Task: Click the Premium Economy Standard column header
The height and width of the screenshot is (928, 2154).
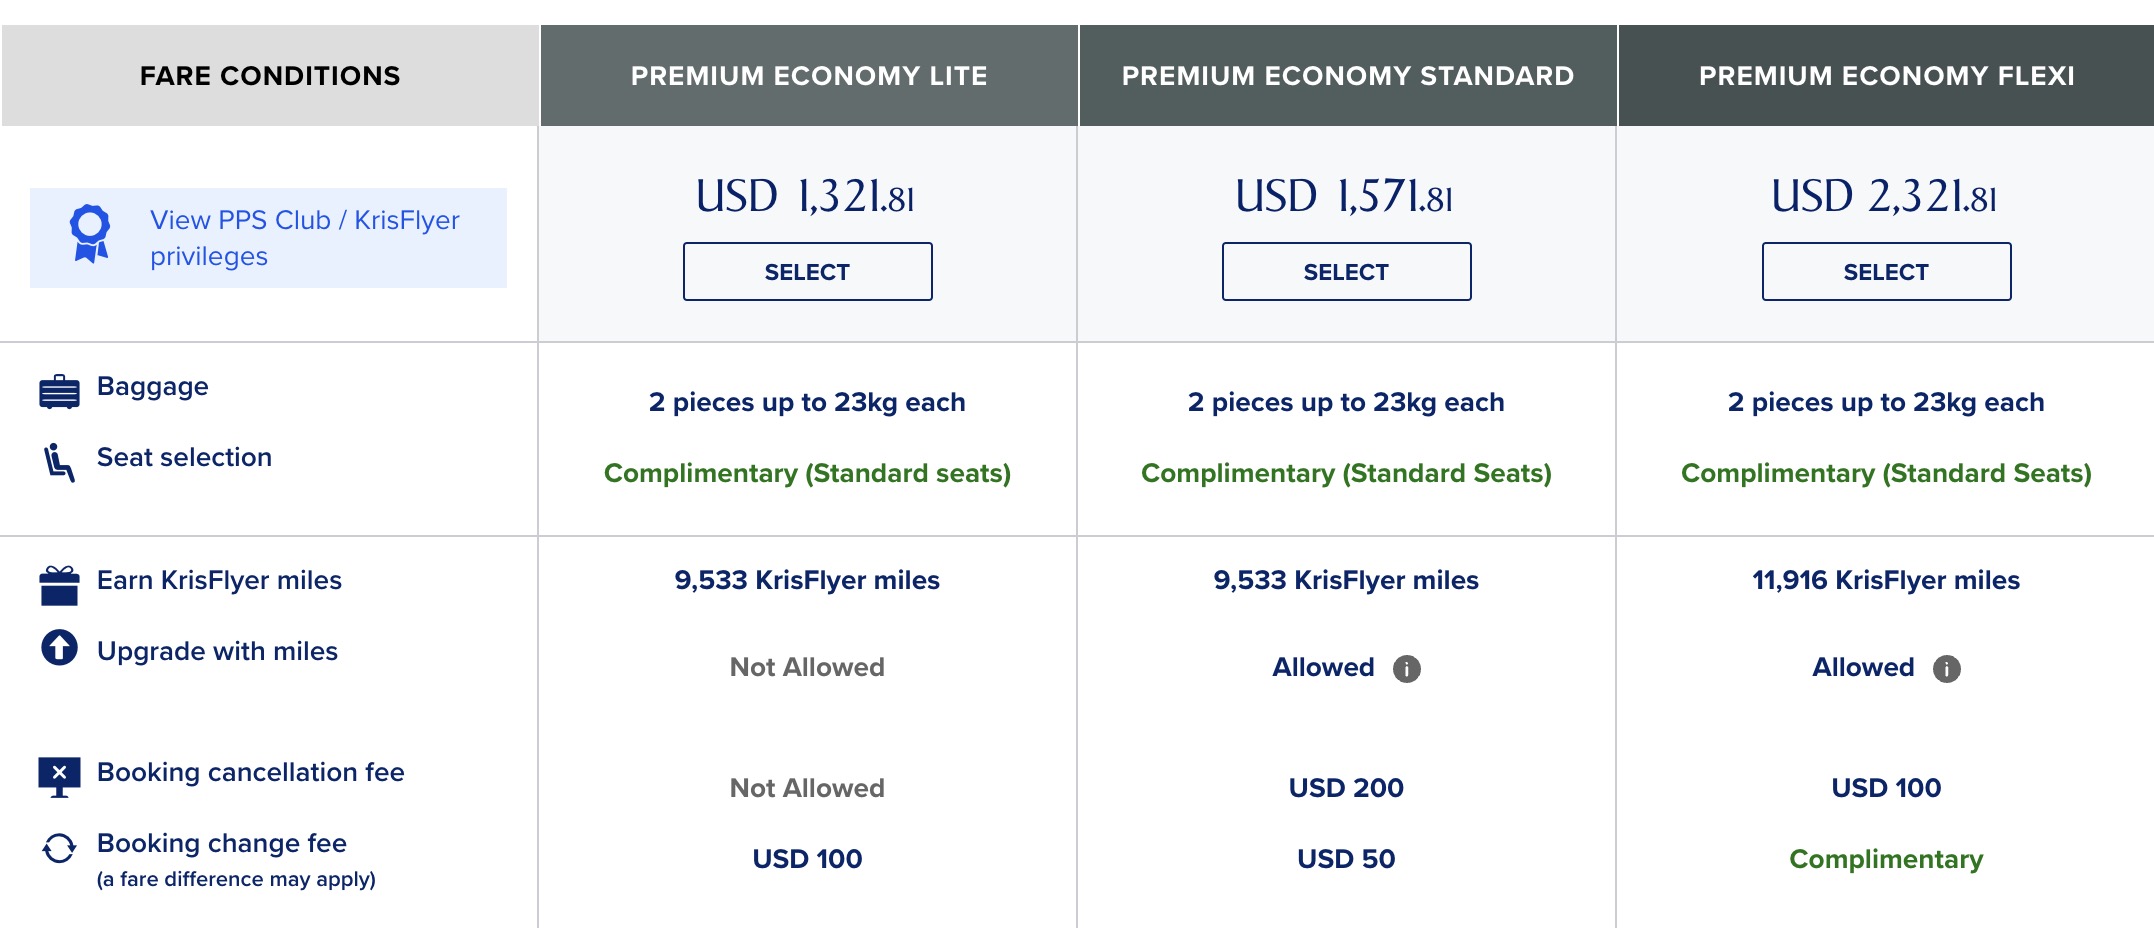Action: pos(1348,75)
